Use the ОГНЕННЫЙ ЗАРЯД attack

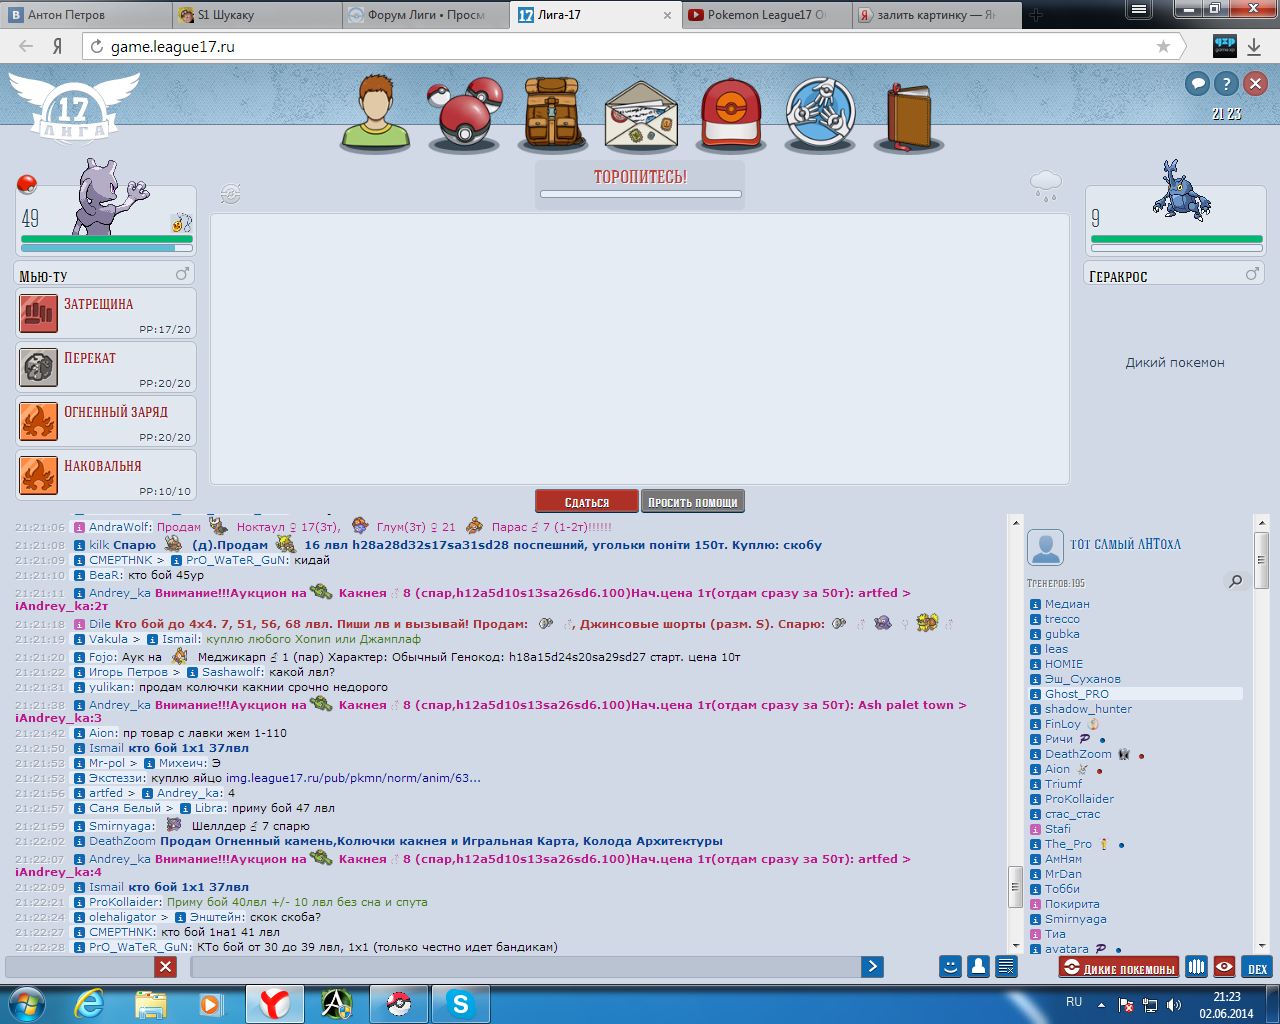106,421
